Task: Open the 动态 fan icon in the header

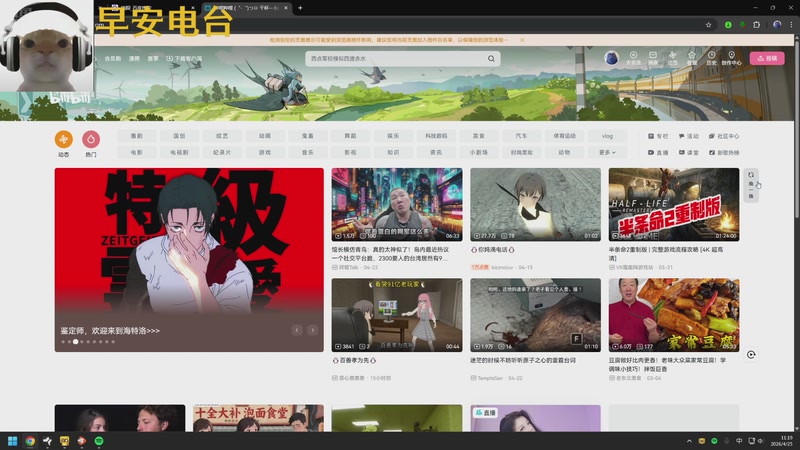Action: click(x=672, y=58)
